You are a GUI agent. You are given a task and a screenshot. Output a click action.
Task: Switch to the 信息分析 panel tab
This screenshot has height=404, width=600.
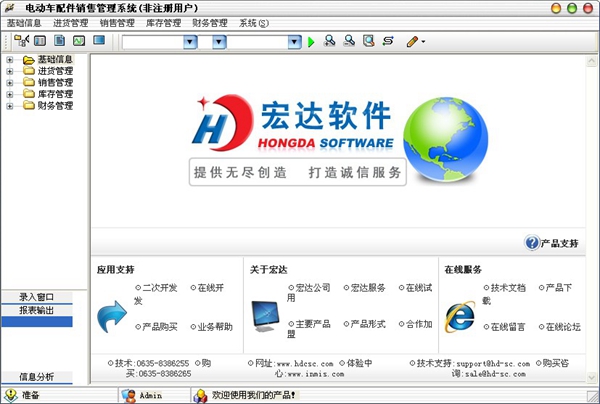37,377
